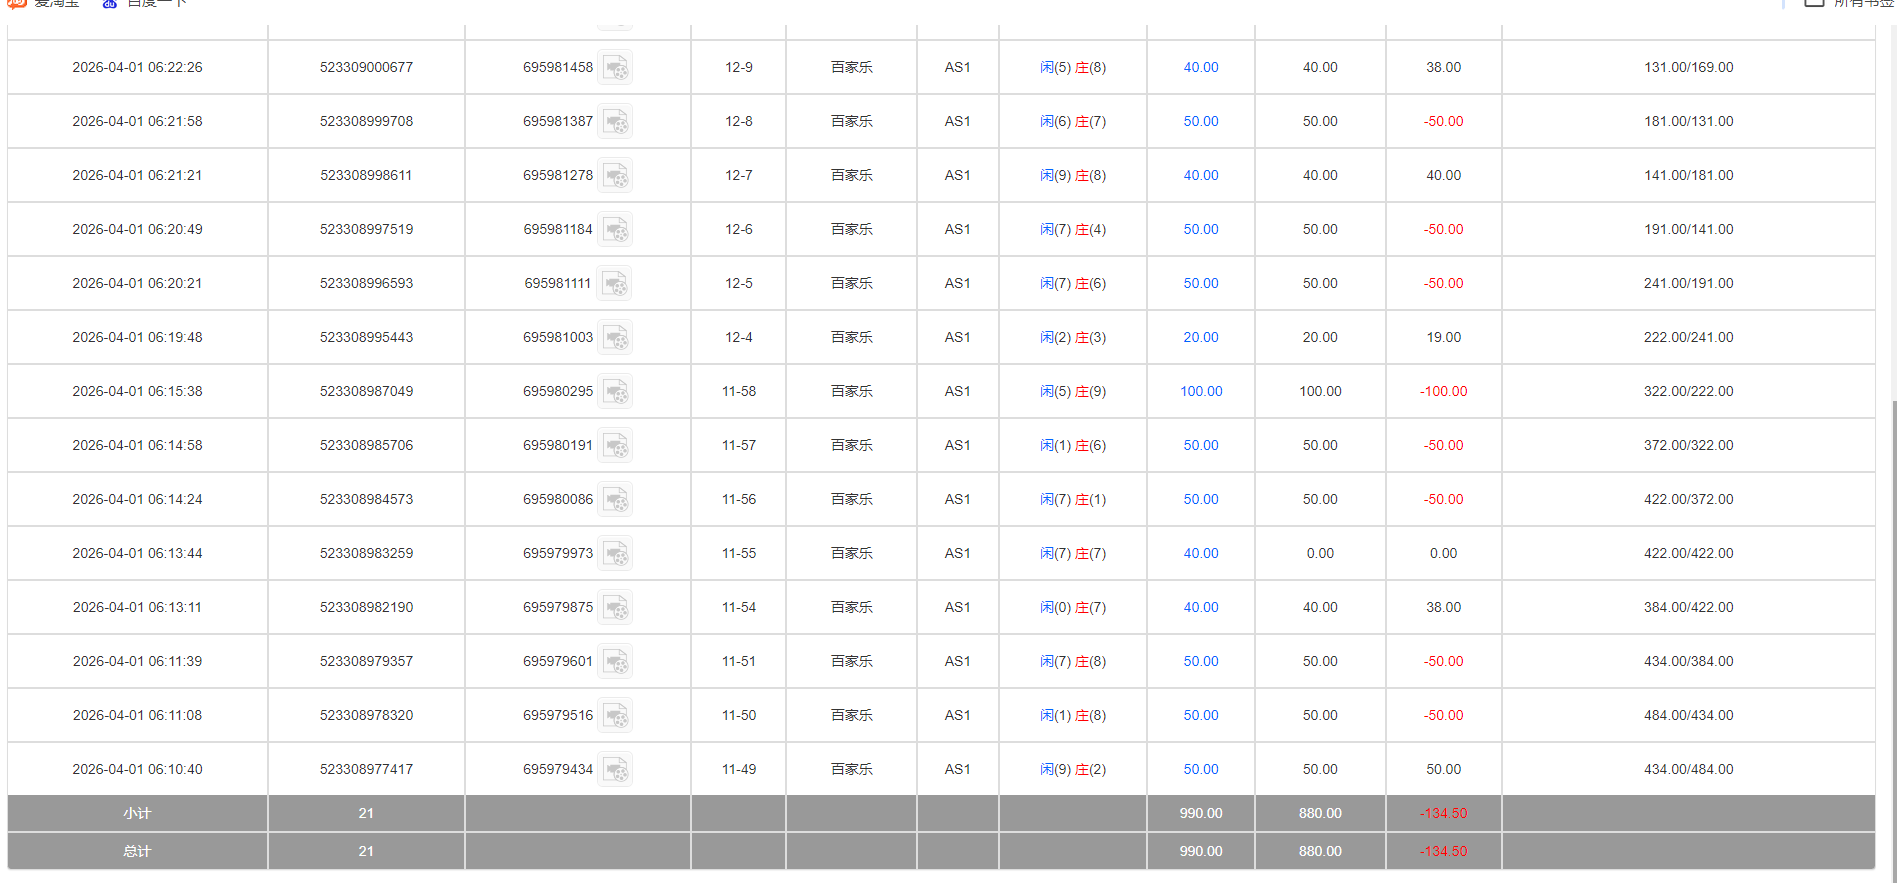Play video record of game 695981387

(615, 122)
